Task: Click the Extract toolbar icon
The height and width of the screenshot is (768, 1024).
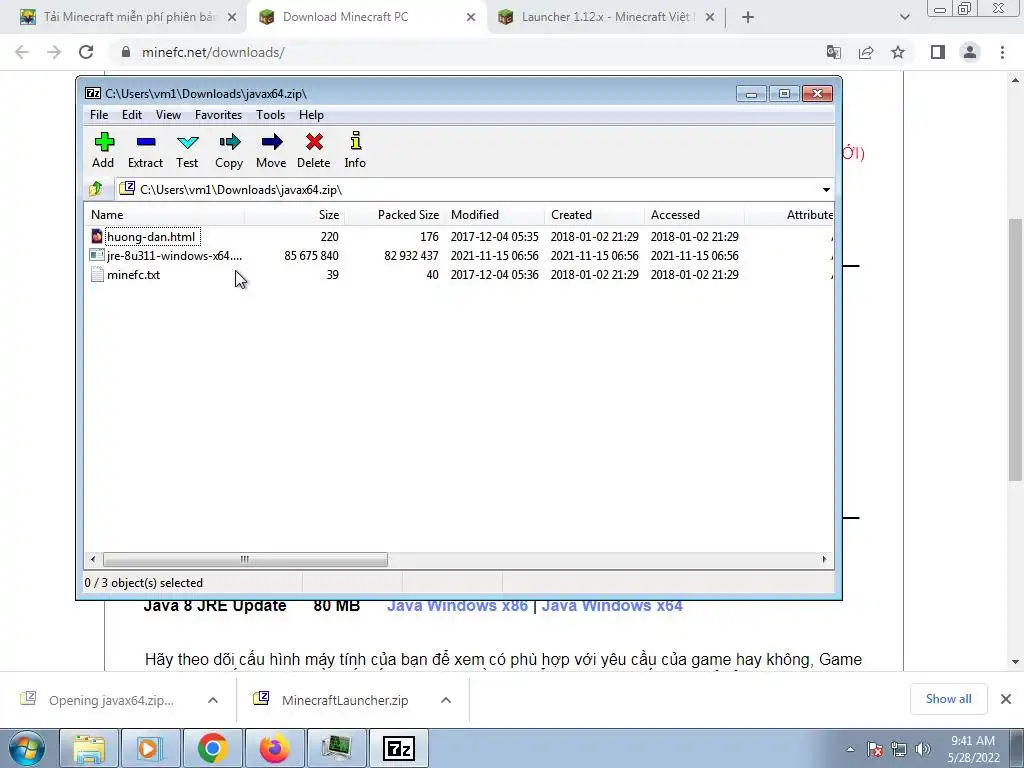Action: (146, 142)
